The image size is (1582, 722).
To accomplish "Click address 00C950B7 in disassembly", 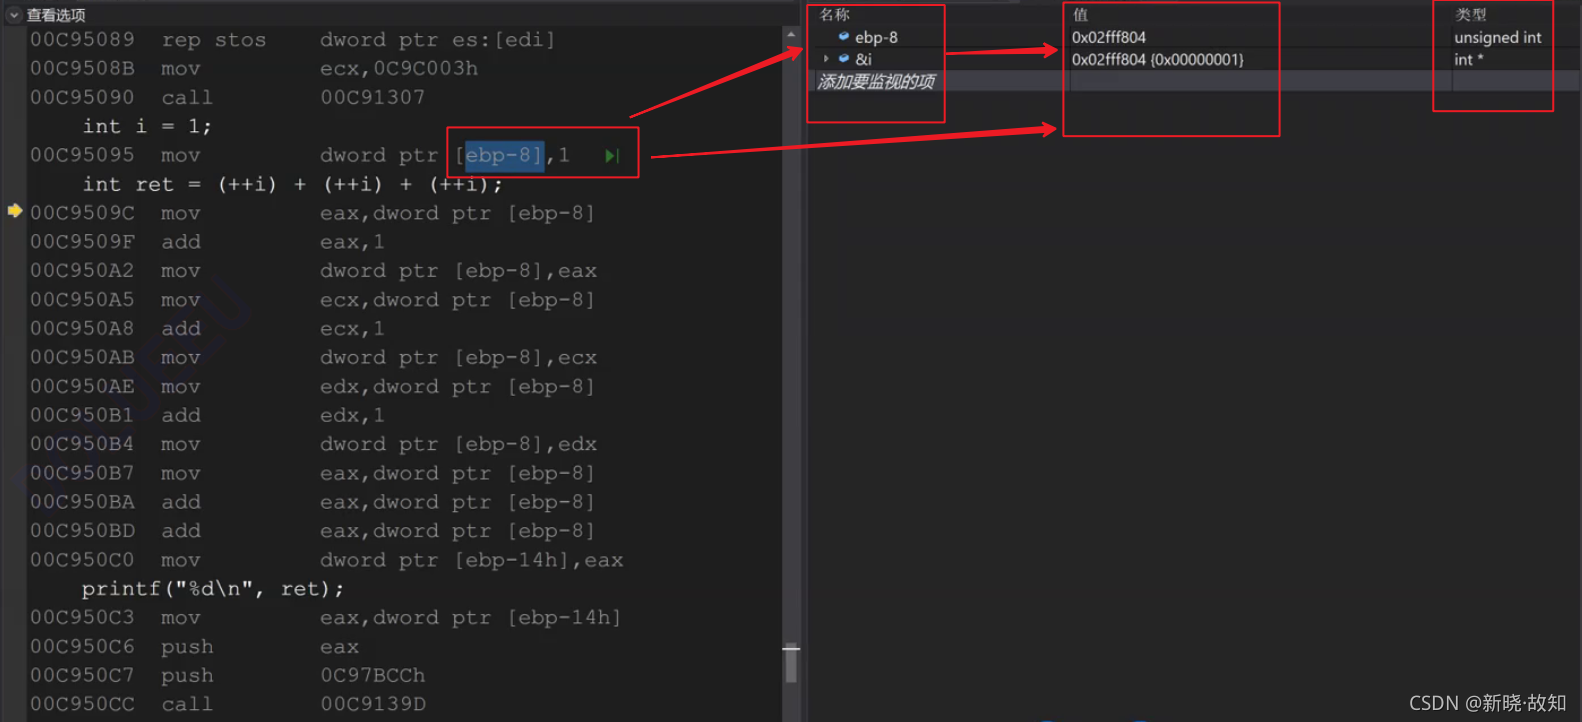I will pos(82,473).
